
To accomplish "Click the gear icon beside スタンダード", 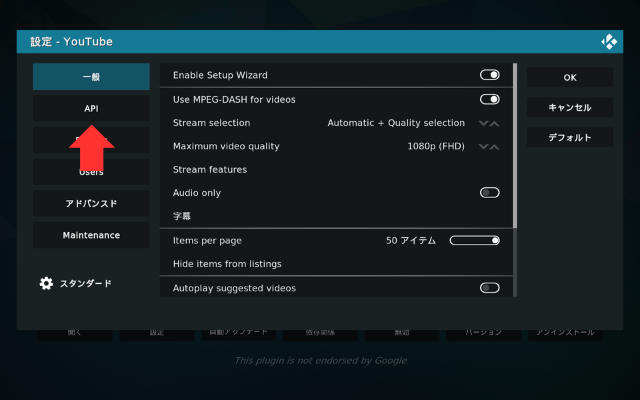I will [x=46, y=283].
